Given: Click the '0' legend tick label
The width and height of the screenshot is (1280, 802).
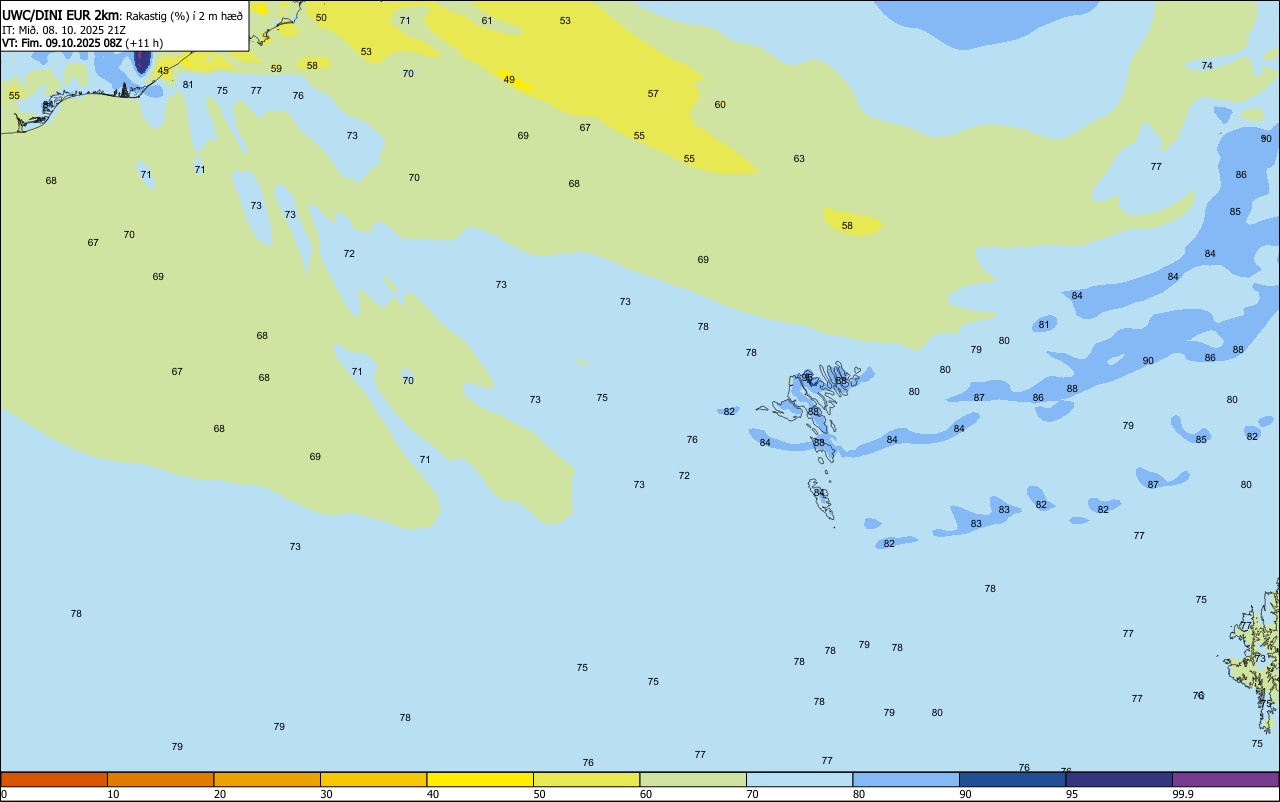Looking at the screenshot, I should (4, 794).
